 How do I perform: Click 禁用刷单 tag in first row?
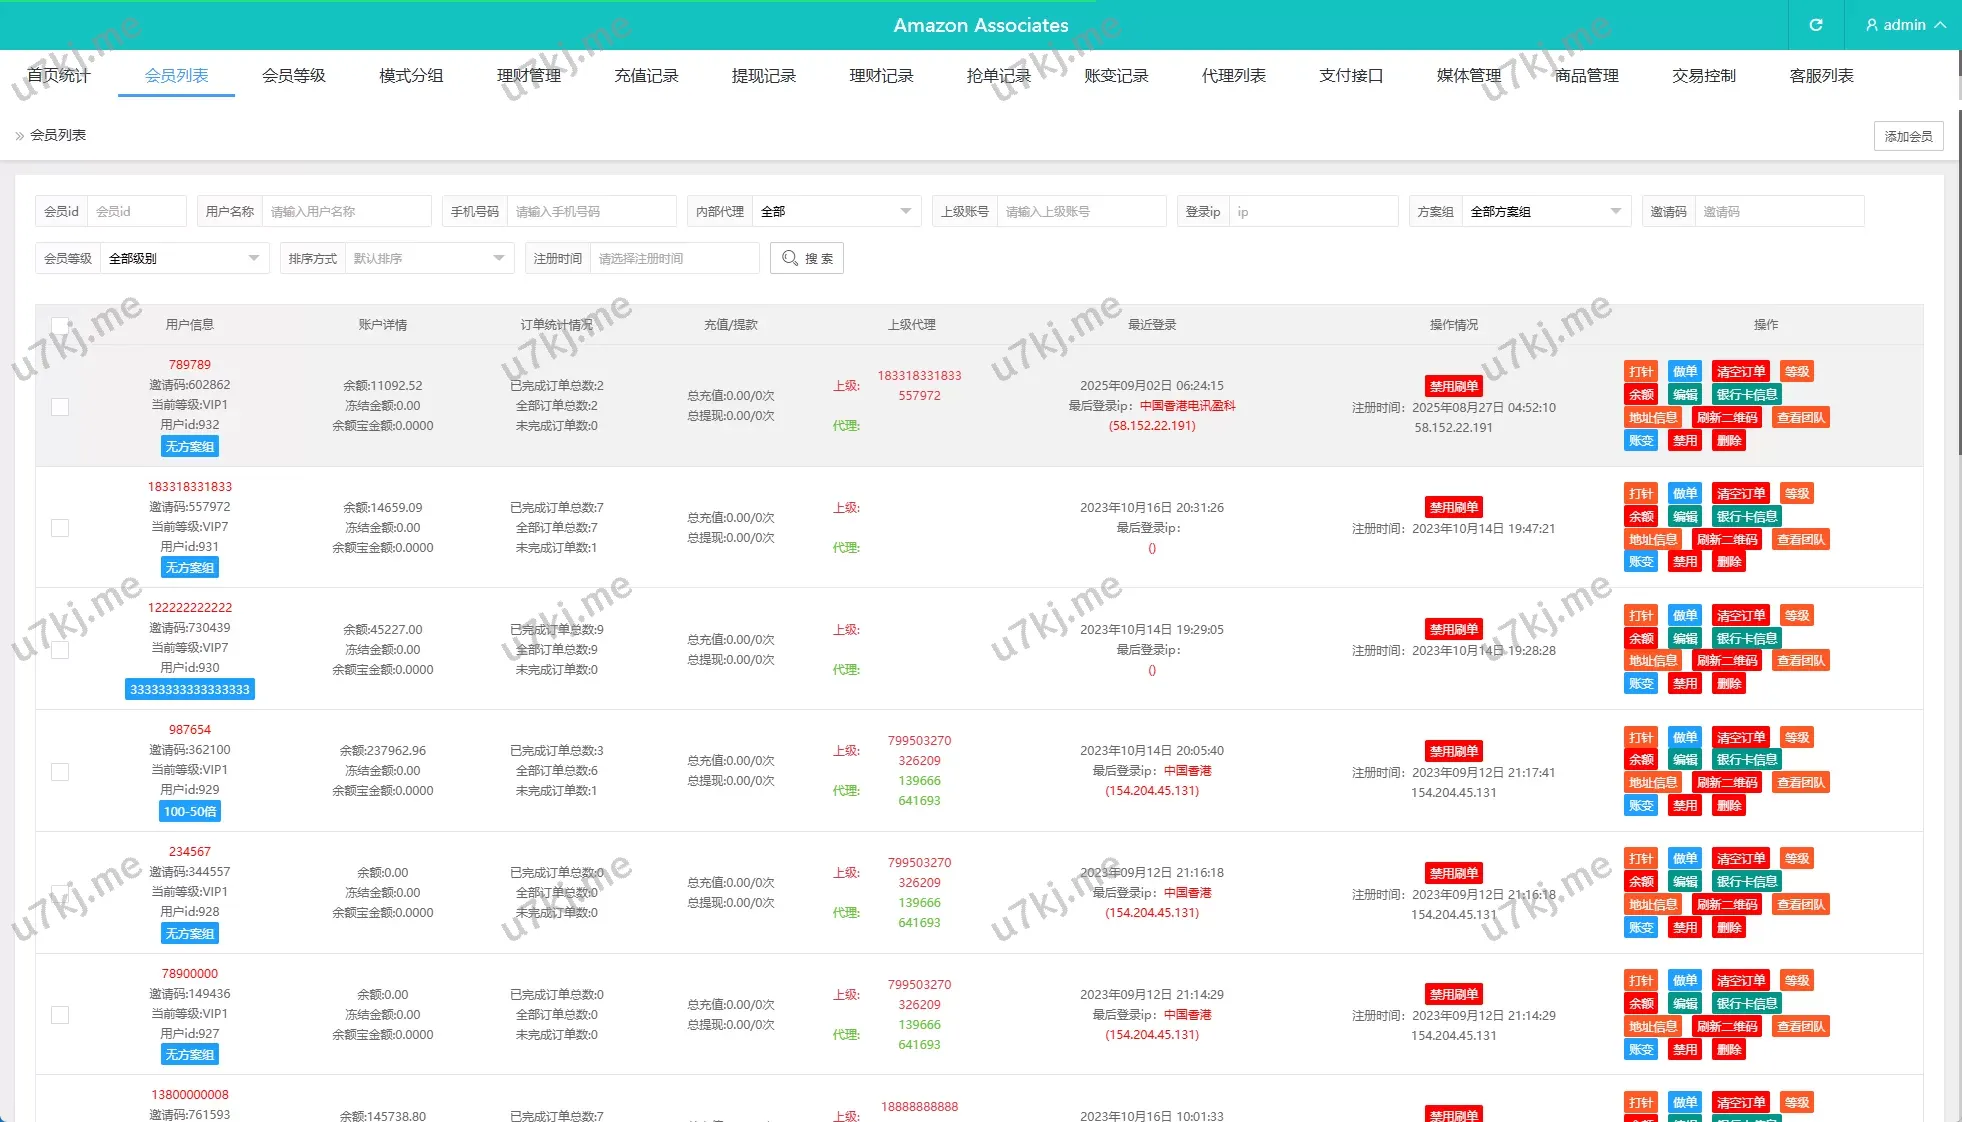1453,386
